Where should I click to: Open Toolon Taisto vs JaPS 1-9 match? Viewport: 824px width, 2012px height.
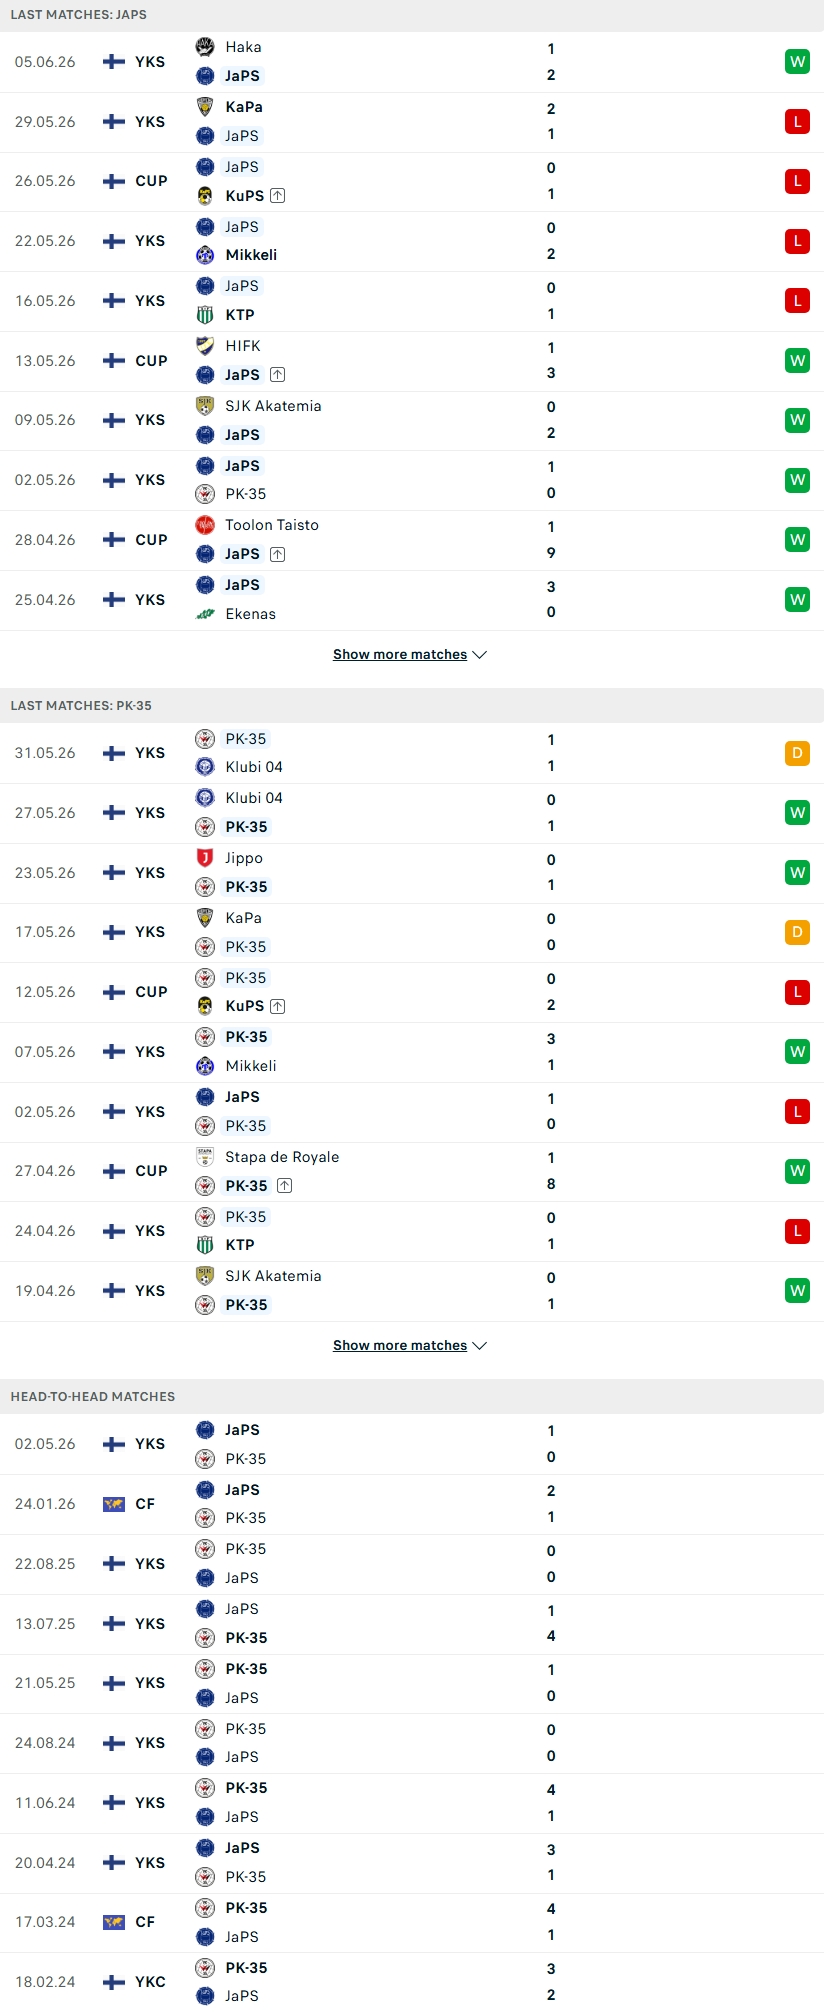pyautogui.click(x=412, y=540)
